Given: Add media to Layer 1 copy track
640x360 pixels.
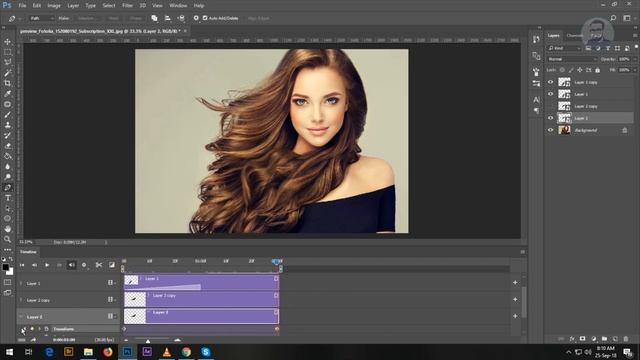Looking at the screenshot, I should (x=515, y=299).
